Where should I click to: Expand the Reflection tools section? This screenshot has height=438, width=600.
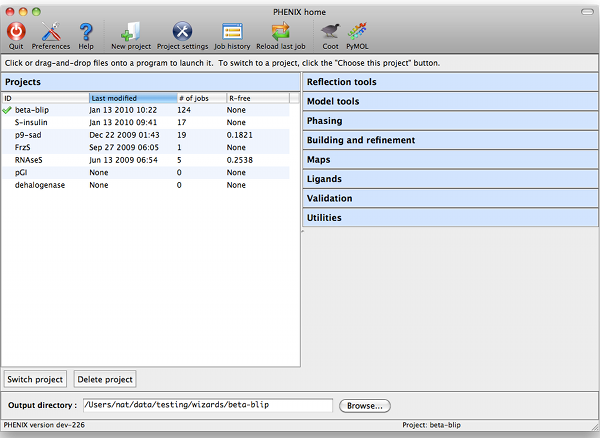tap(450, 82)
